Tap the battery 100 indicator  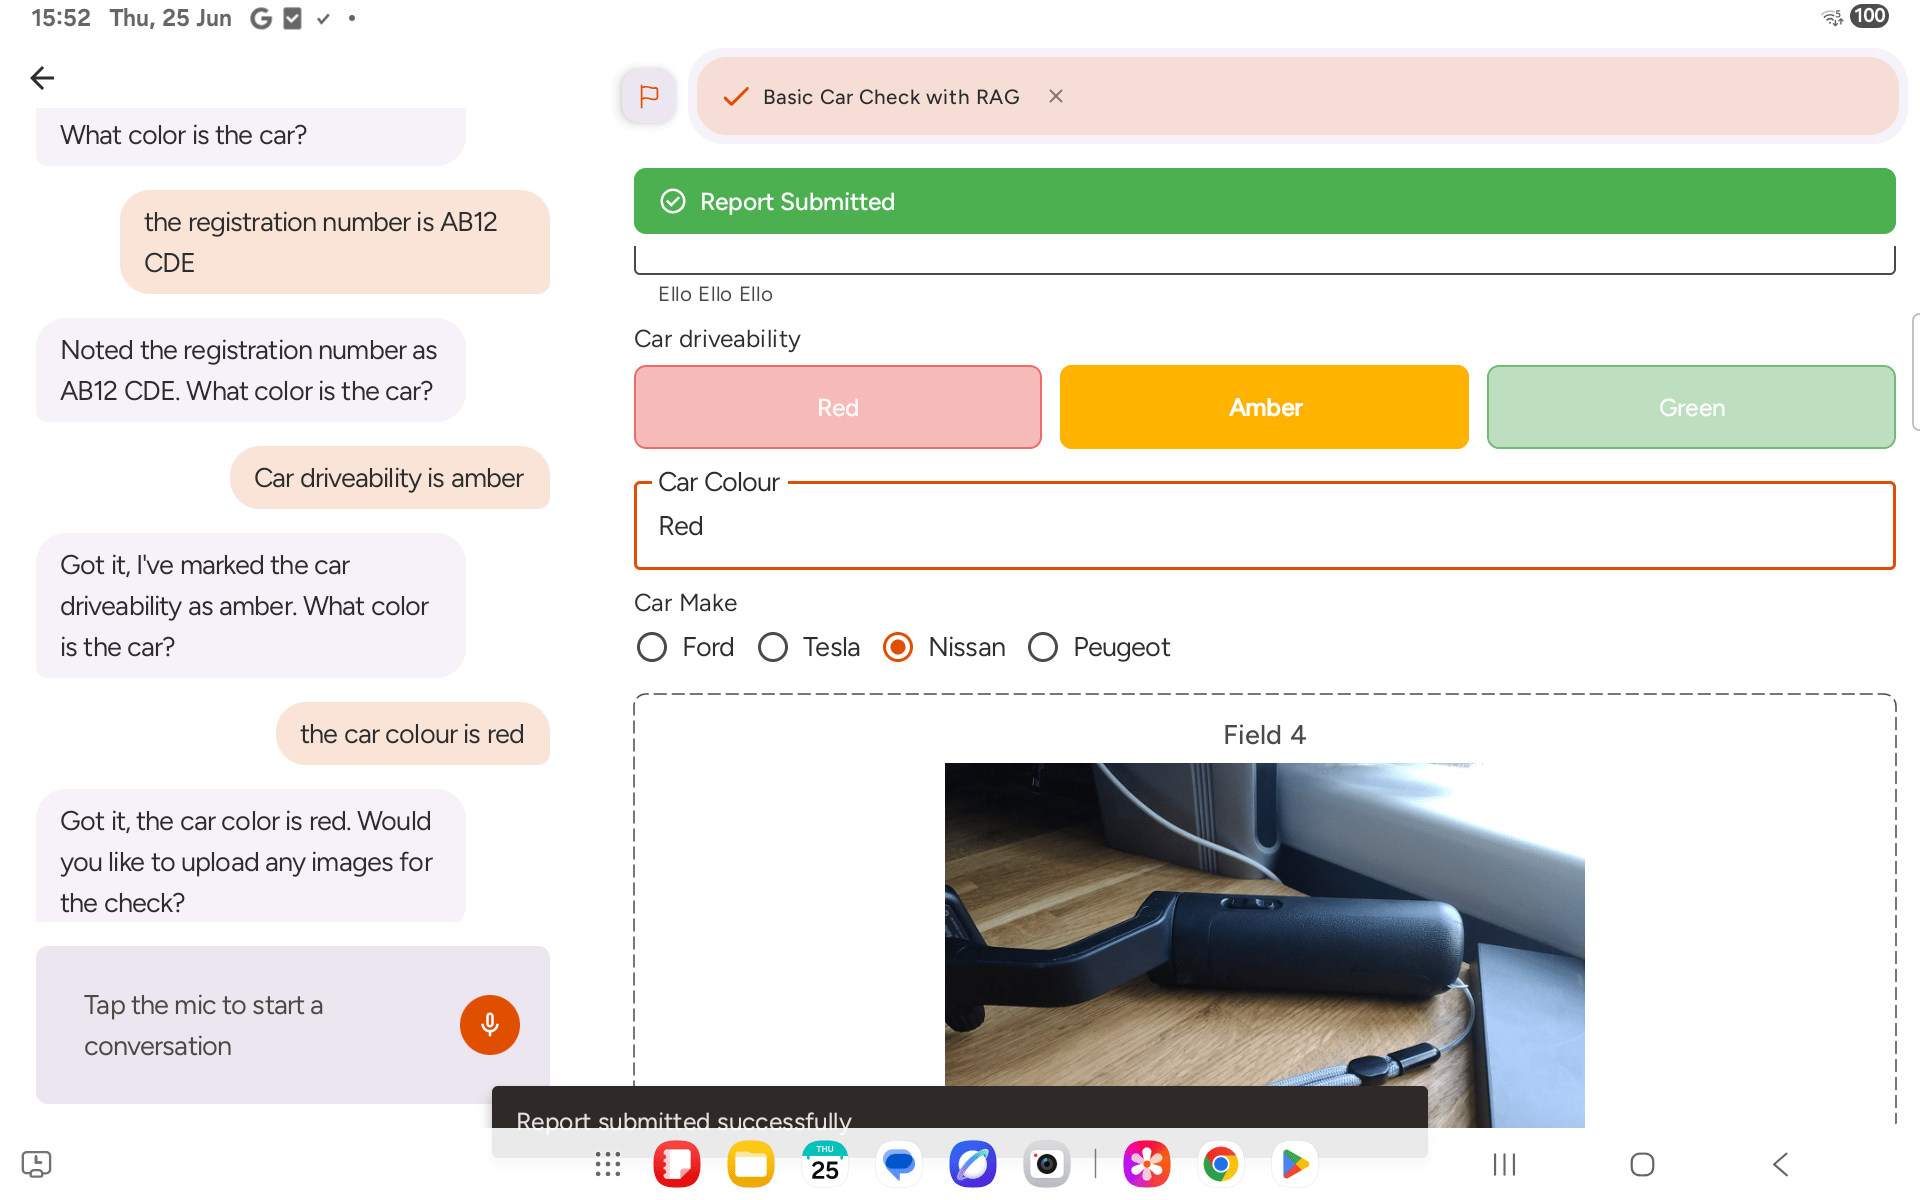click(x=1869, y=16)
